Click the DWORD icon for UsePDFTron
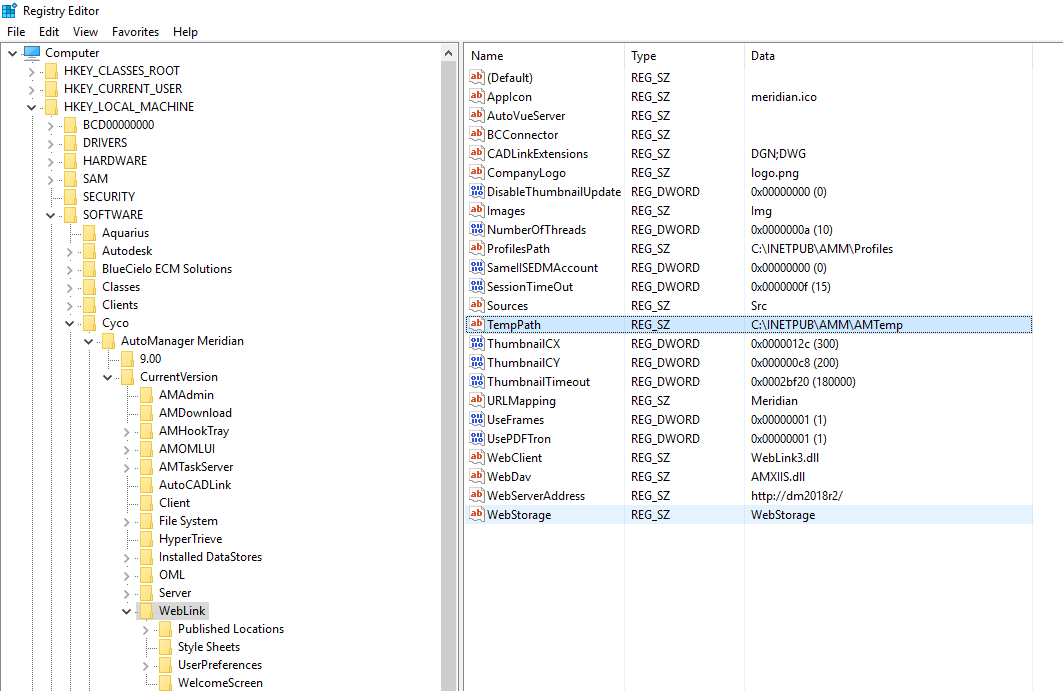Image resolution: width=1063 pixels, height=691 pixels. tap(477, 438)
